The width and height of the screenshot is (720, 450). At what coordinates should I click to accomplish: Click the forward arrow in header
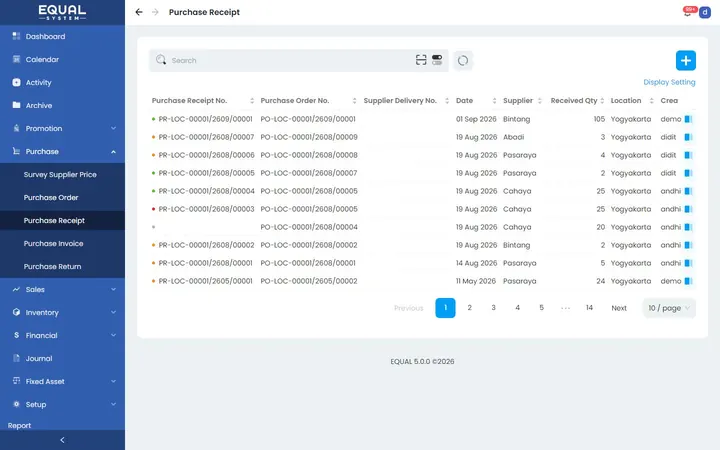[155, 12]
